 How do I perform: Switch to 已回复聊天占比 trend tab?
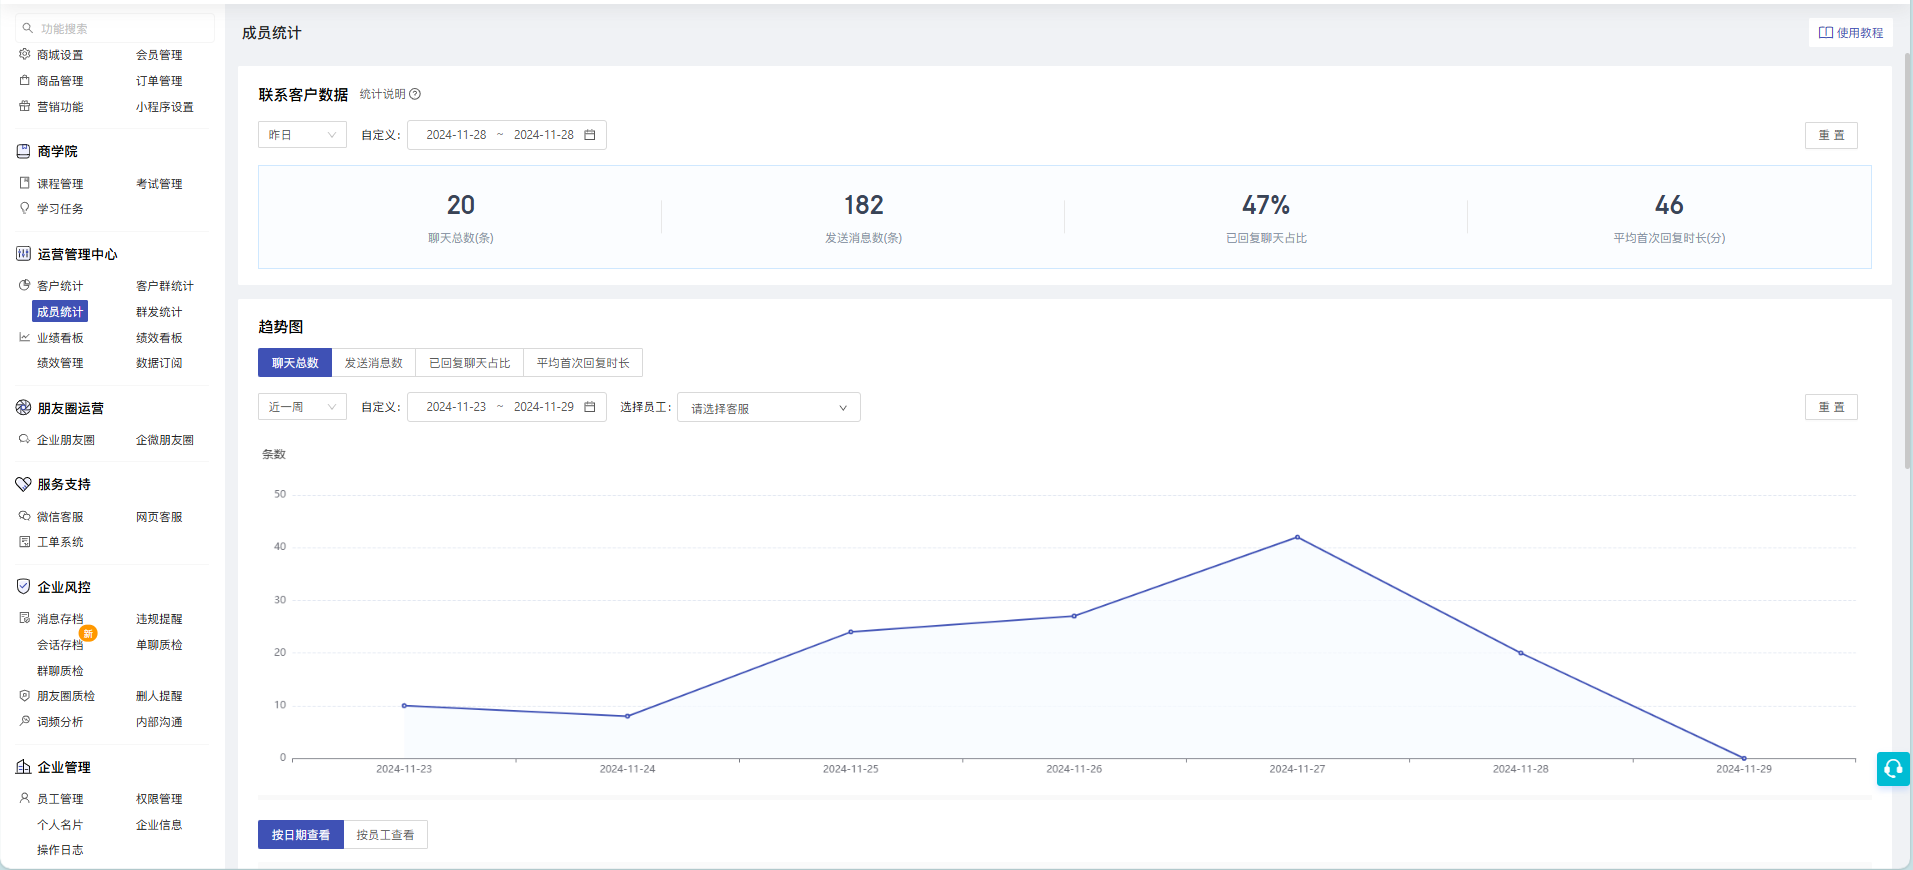coord(470,363)
